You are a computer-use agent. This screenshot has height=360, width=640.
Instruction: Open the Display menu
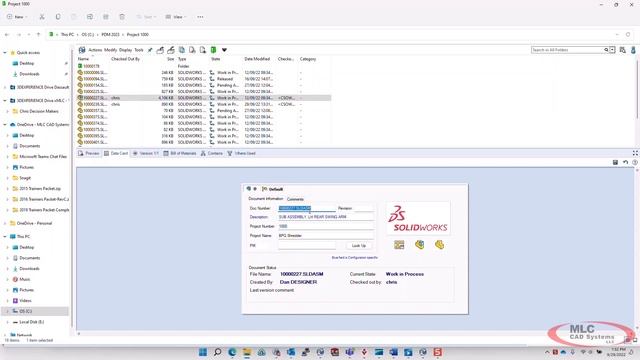point(125,50)
